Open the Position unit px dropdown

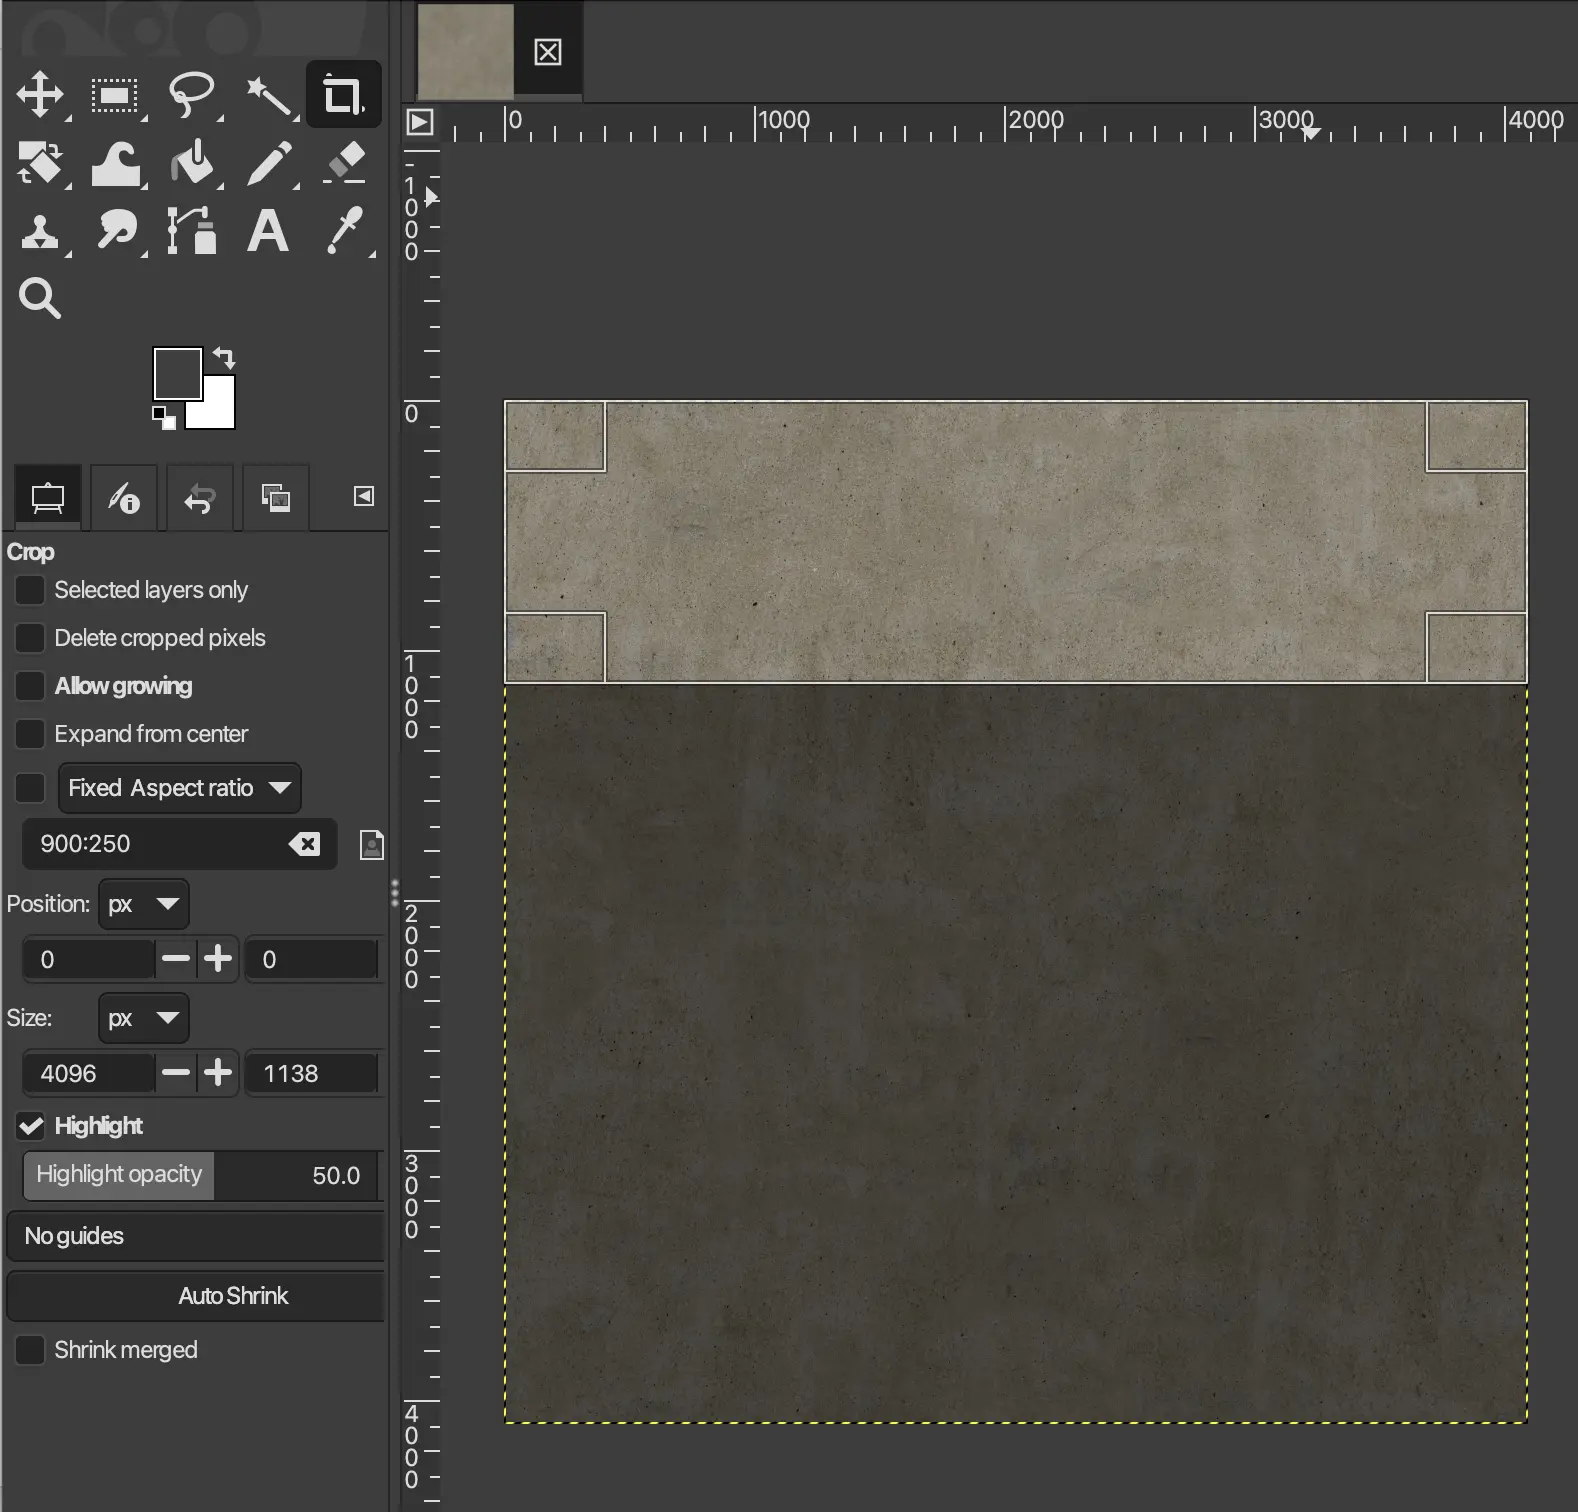coord(144,904)
